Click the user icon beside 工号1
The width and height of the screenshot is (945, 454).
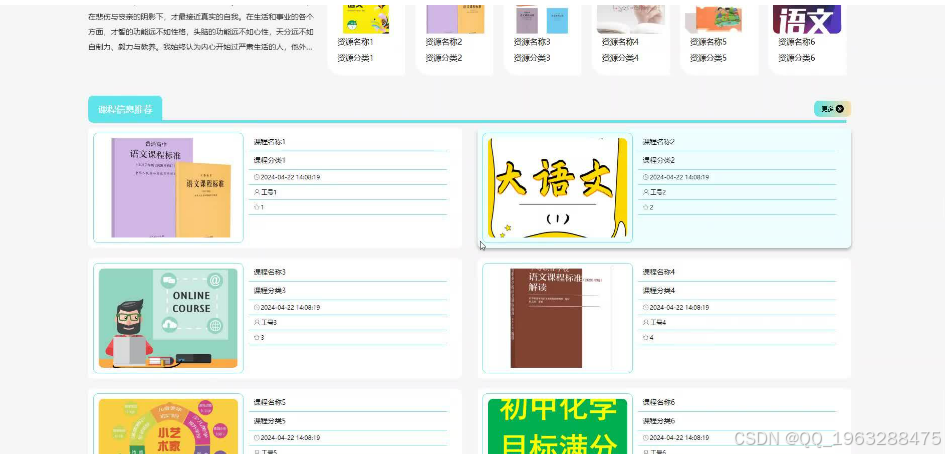click(257, 192)
